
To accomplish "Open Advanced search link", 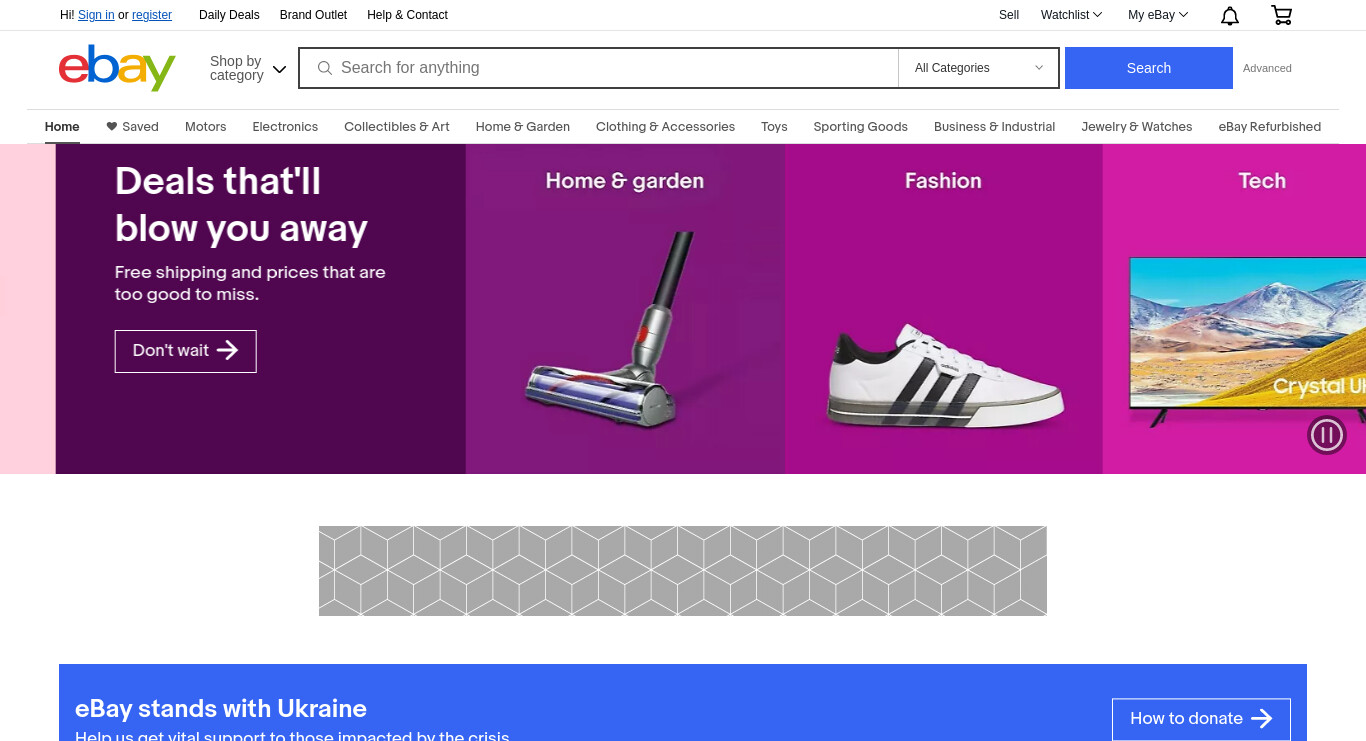I will click(1267, 68).
